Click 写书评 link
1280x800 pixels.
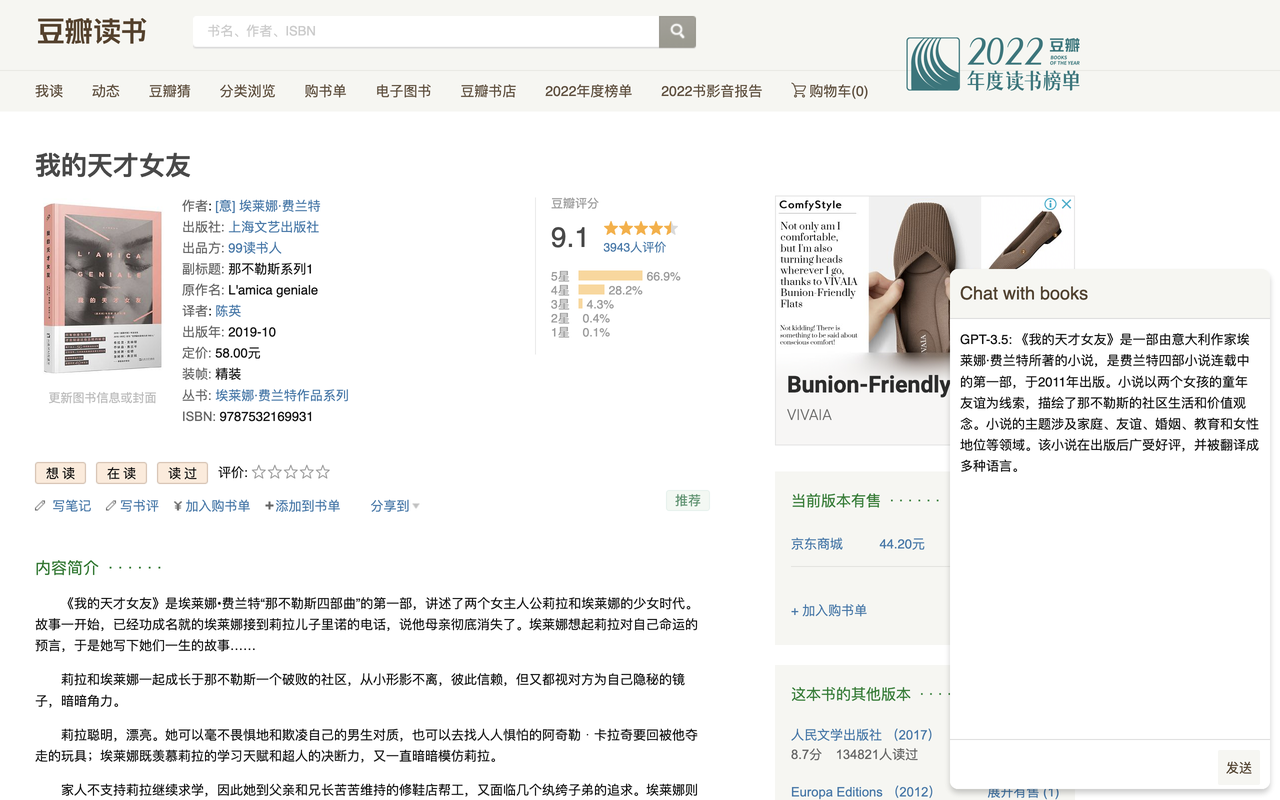[140, 506]
